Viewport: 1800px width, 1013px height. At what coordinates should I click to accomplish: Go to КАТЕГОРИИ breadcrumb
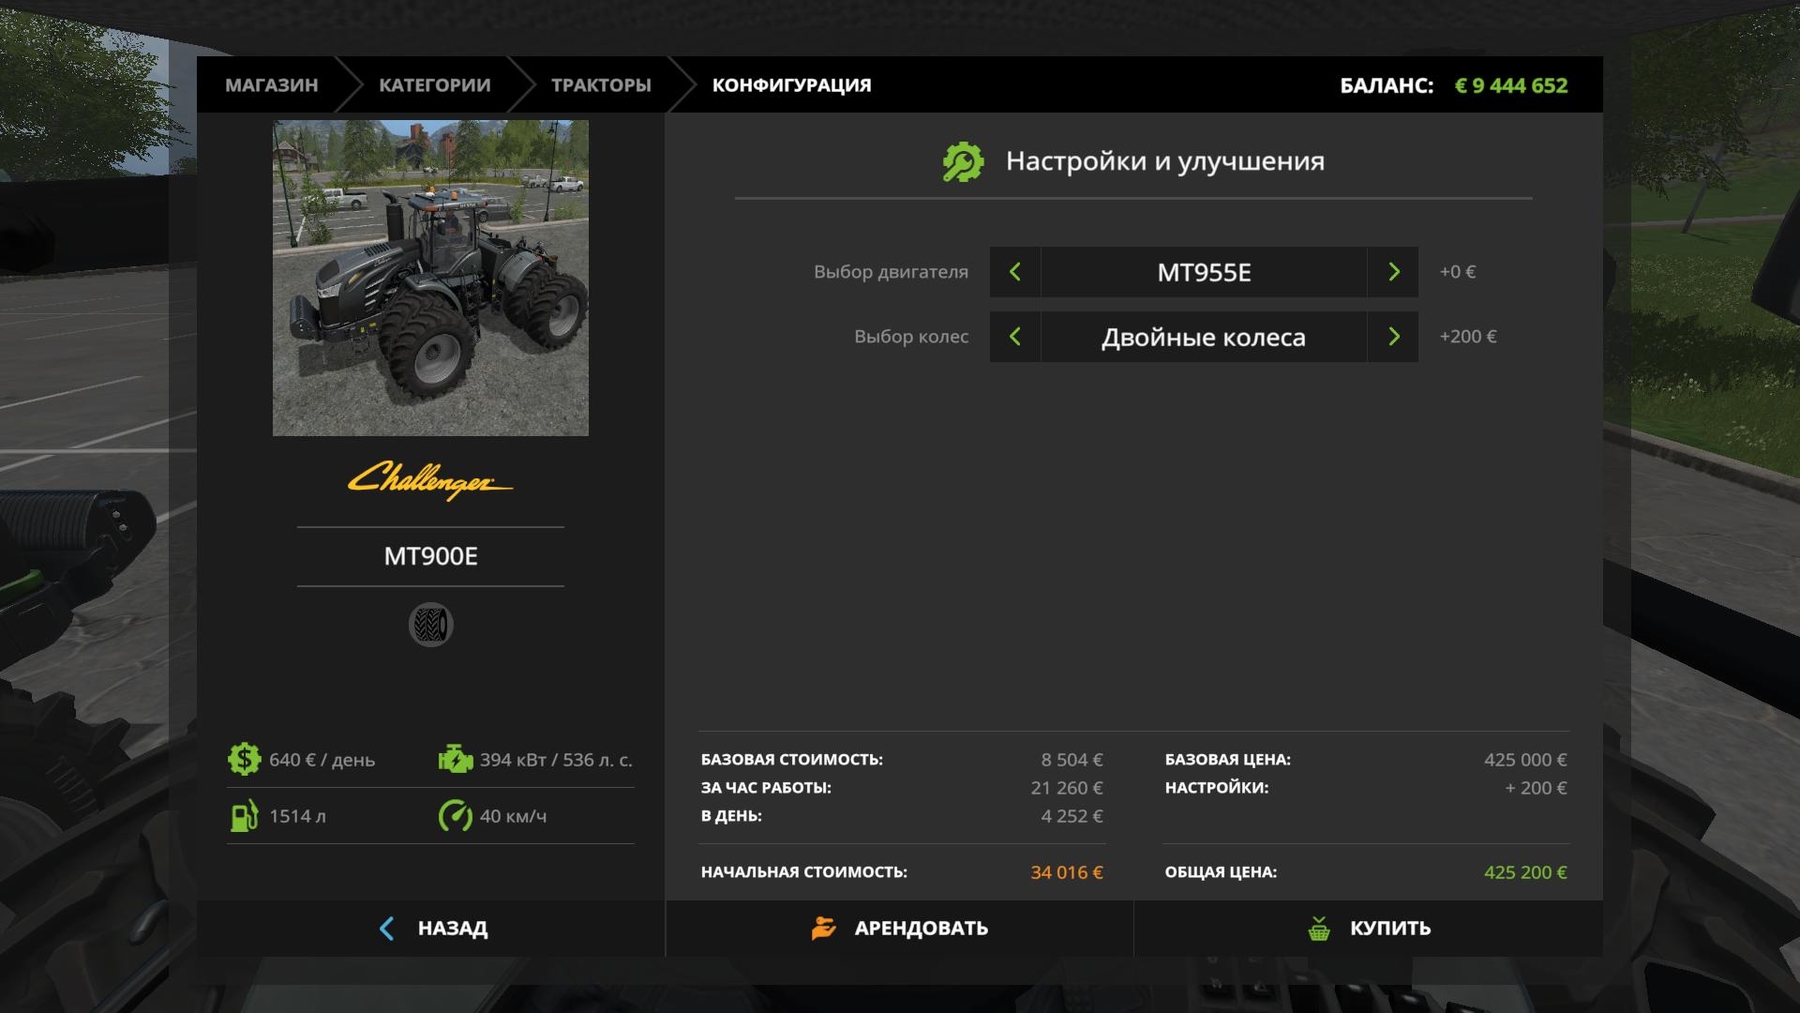click(x=434, y=85)
